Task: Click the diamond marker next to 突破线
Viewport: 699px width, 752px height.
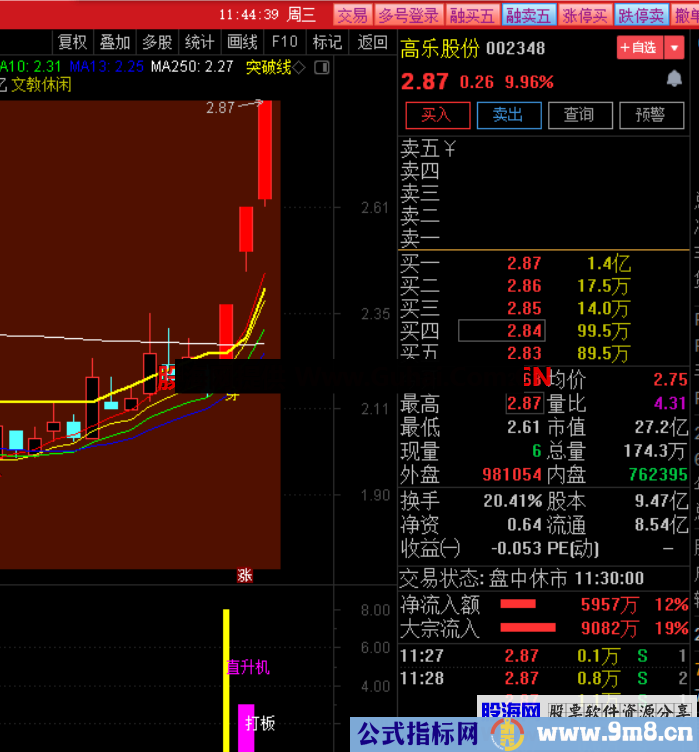Action: pyautogui.click(x=300, y=67)
